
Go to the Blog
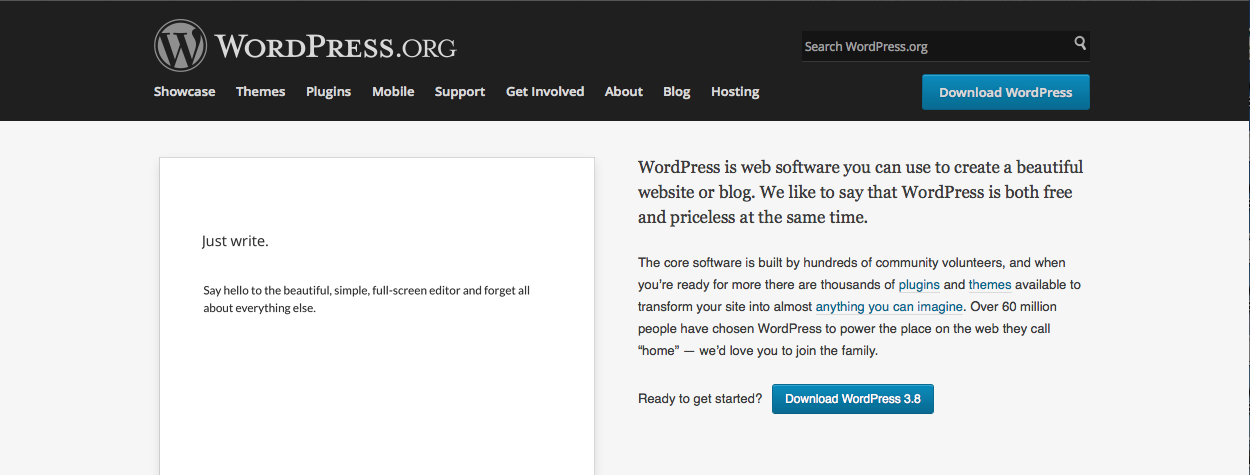[x=677, y=91]
